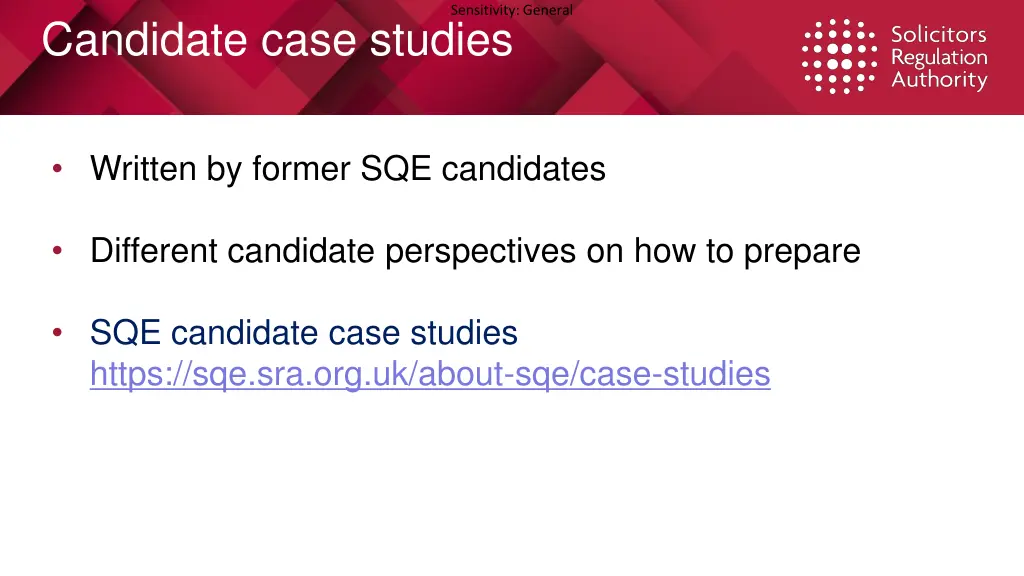The image size is (1024, 576).
Task: Click the word Regulation in the logo
Action: tap(939, 57)
